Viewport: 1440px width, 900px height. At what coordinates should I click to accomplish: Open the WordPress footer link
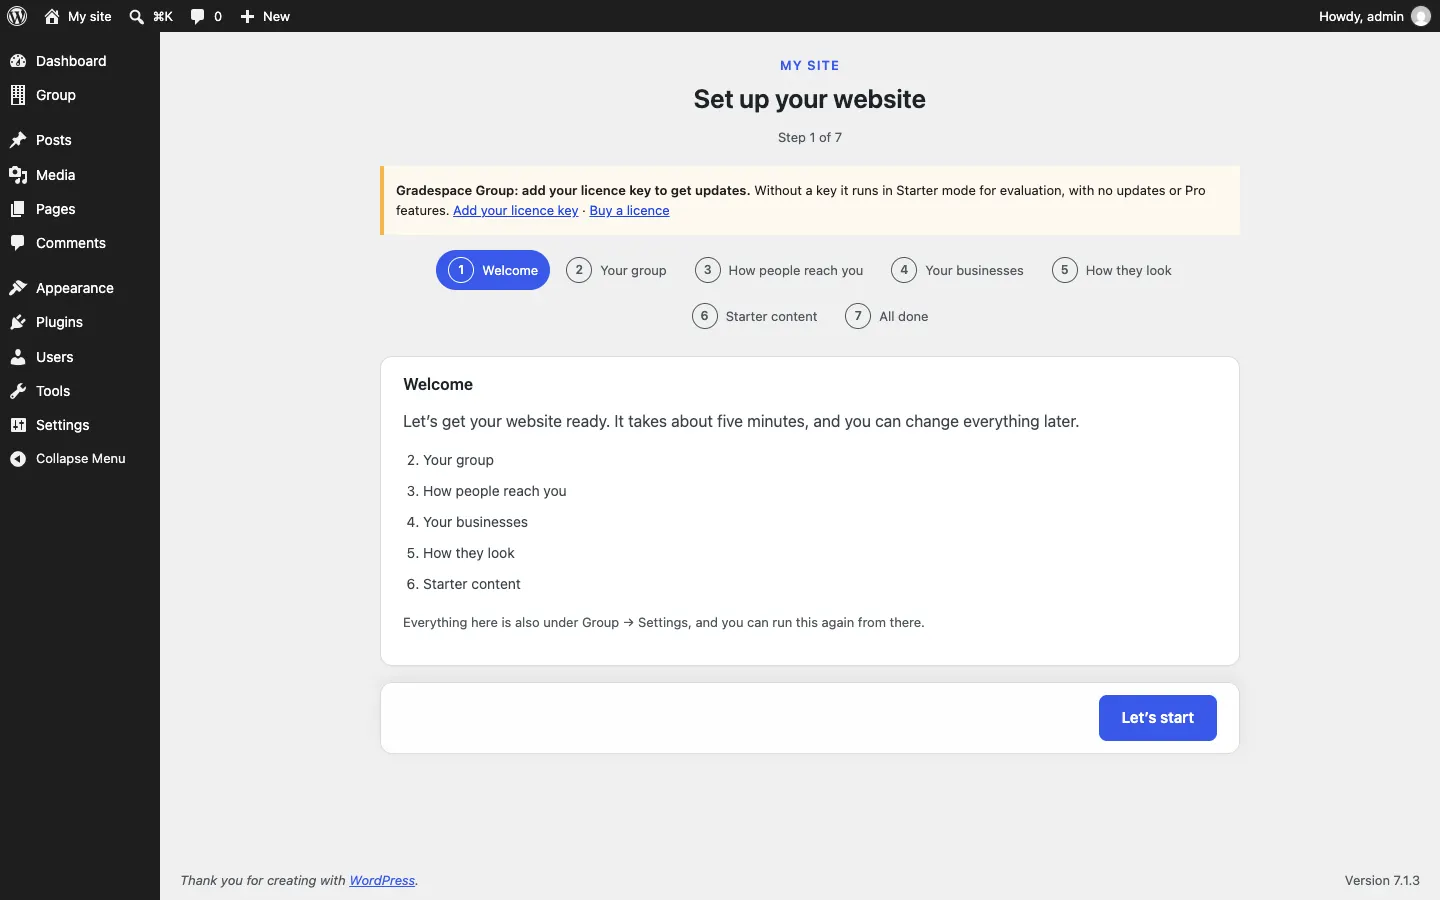point(383,881)
